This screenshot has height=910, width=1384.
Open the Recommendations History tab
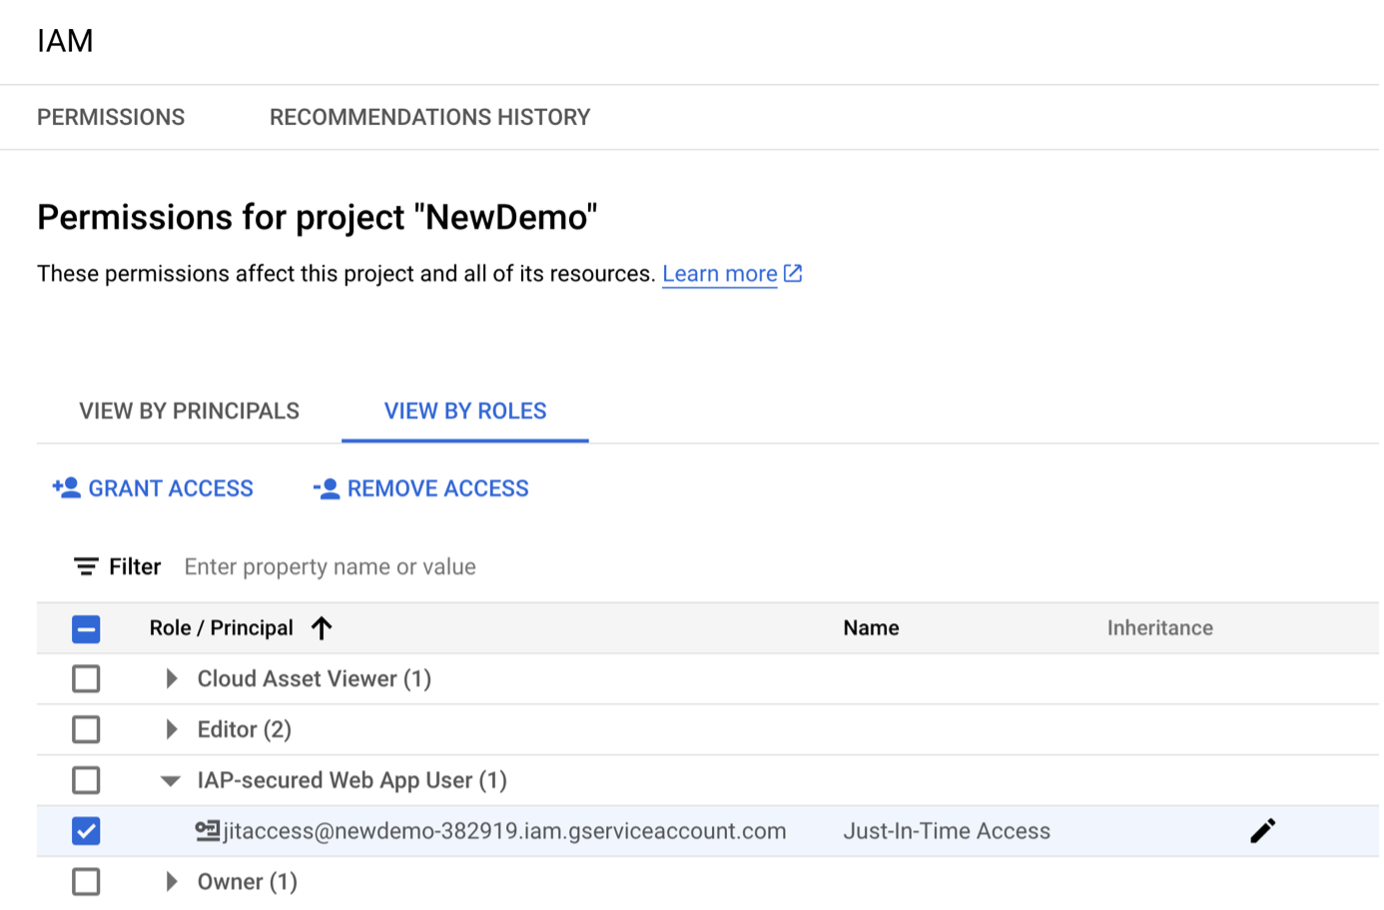click(430, 117)
